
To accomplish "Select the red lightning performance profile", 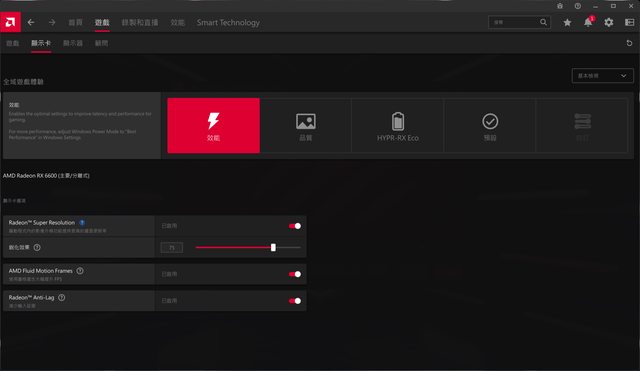I will 213,126.
